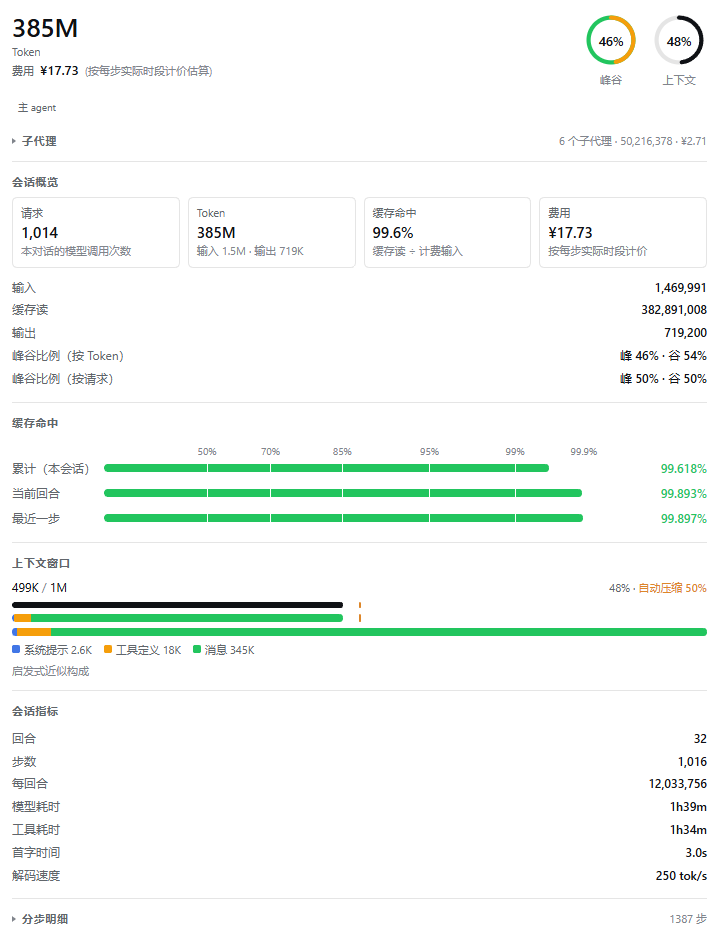The height and width of the screenshot is (943, 719).
Task: Click the 峰 46% · 谷 54% value
Action: pyautogui.click(x=663, y=355)
